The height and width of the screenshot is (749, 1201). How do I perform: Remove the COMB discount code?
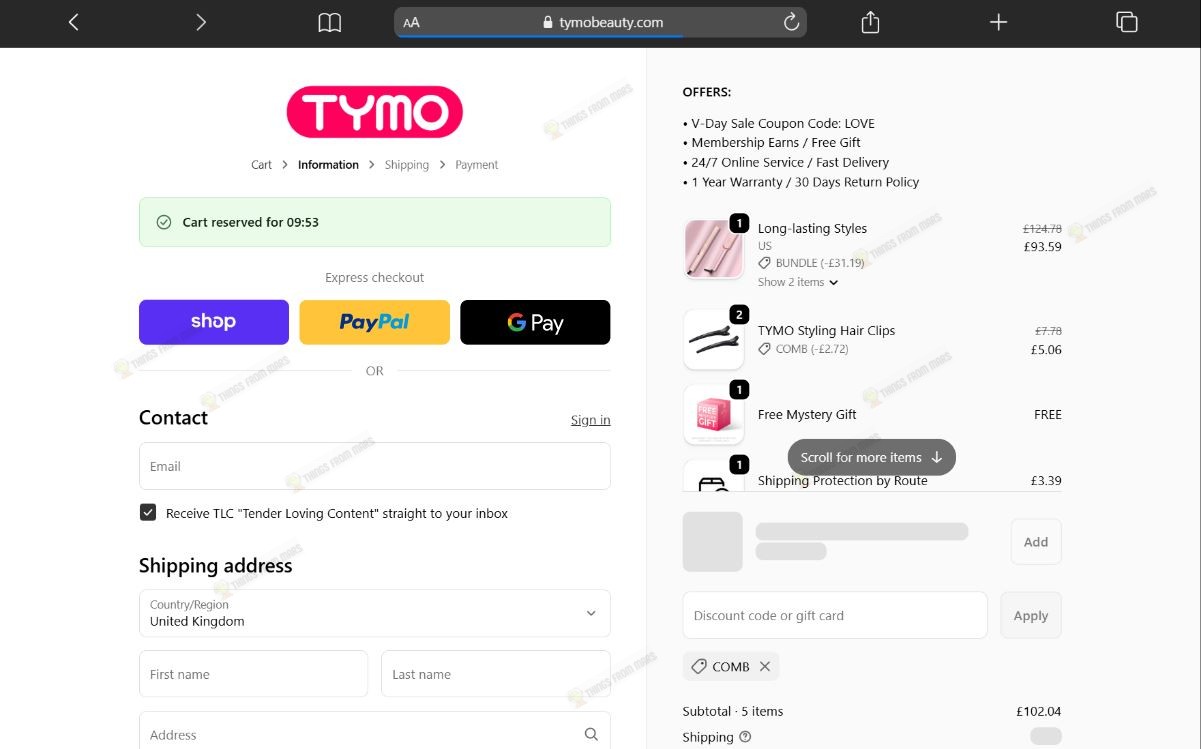[765, 666]
